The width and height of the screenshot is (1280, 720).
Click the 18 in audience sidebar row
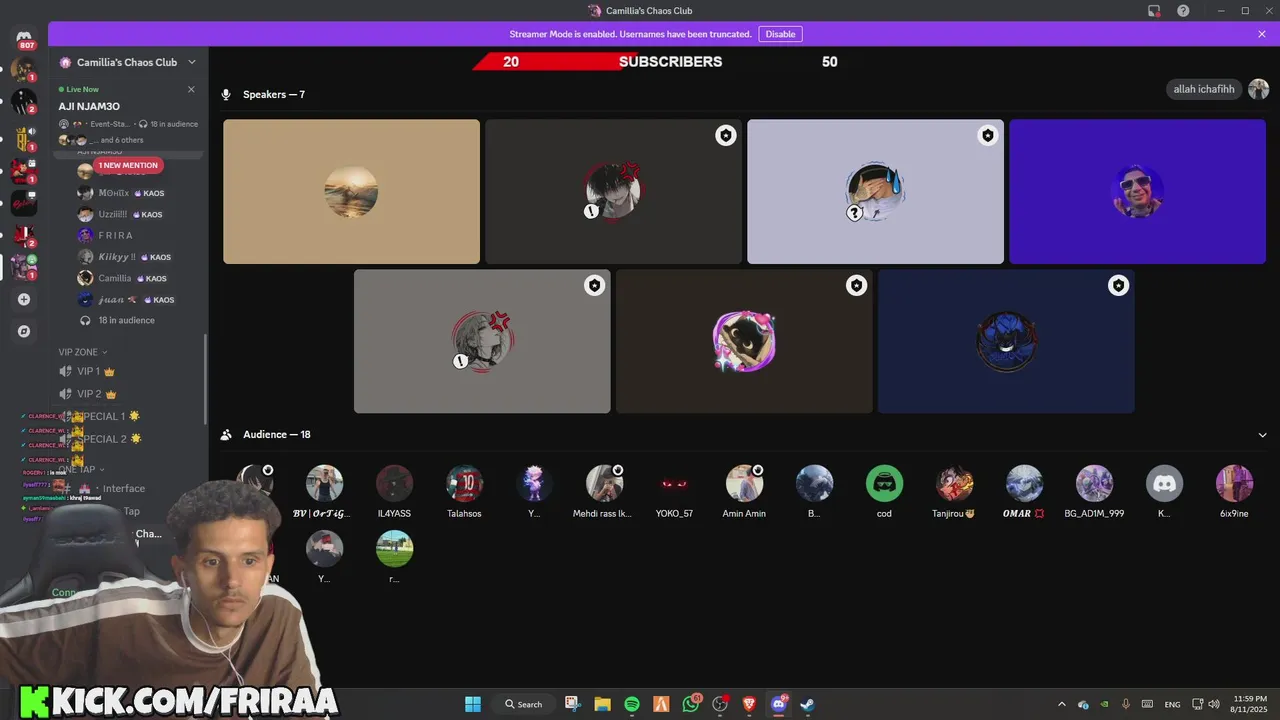point(118,320)
